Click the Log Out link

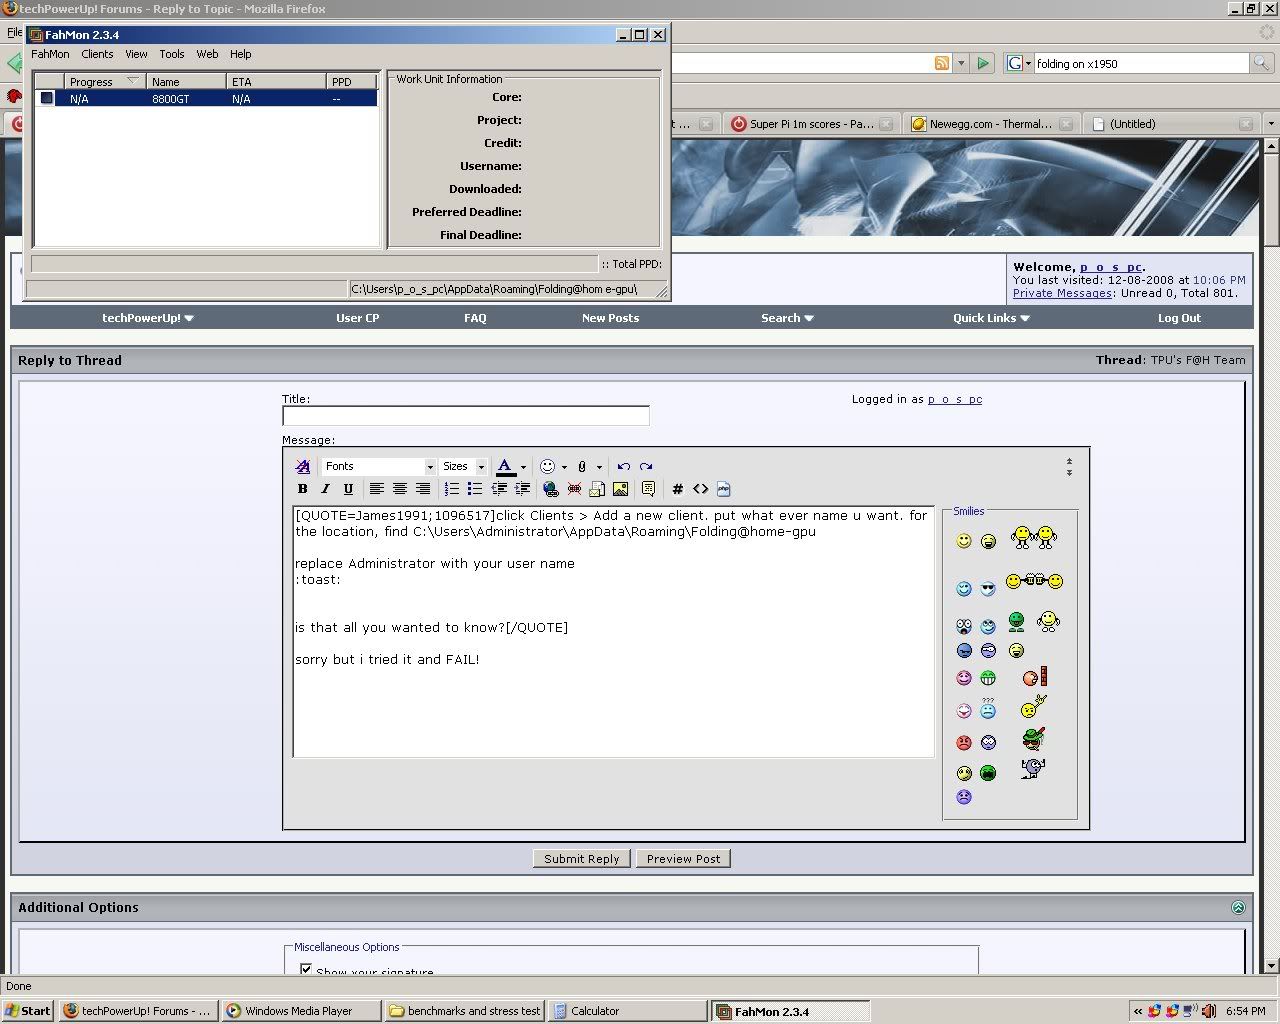click(1179, 318)
